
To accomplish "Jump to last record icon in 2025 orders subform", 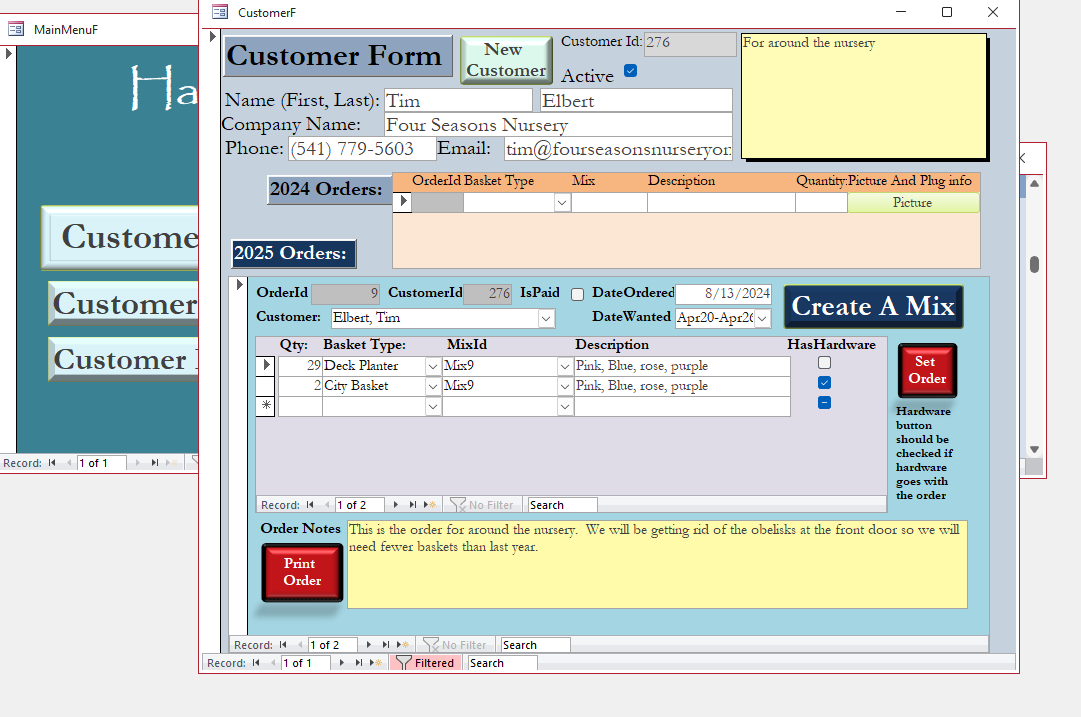I will tap(385, 644).
